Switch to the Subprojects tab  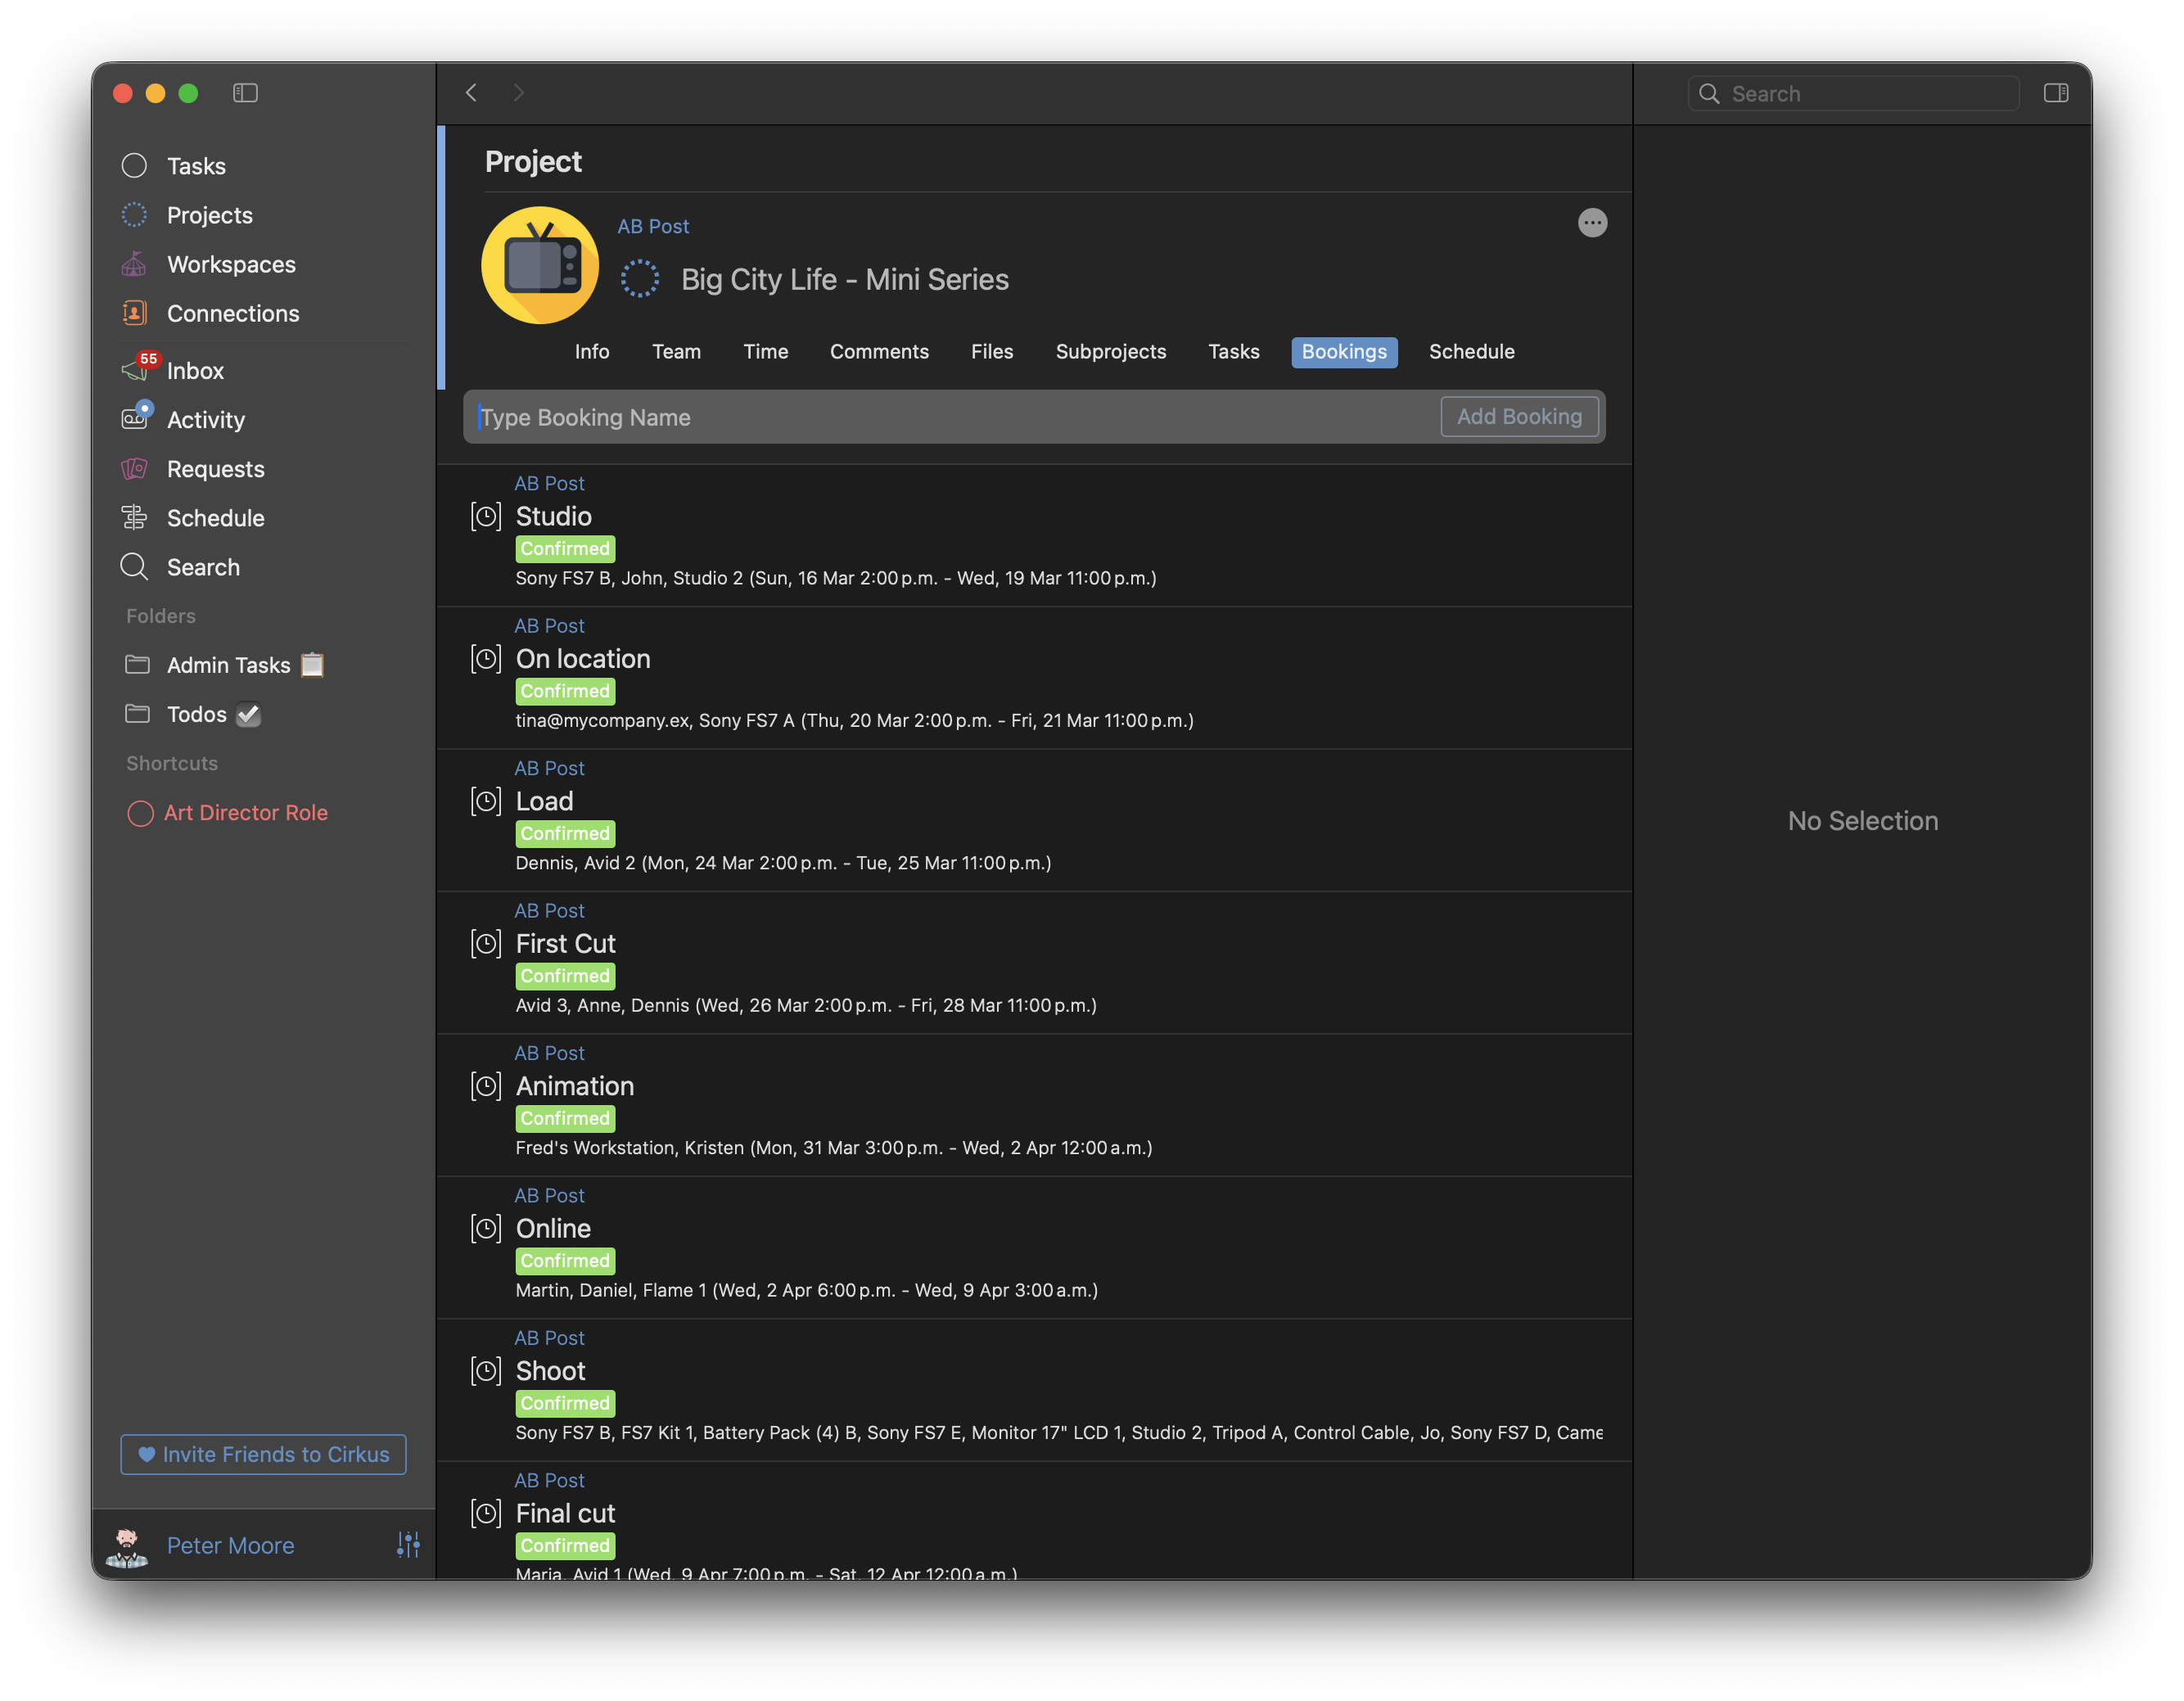pyautogui.click(x=1110, y=352)
